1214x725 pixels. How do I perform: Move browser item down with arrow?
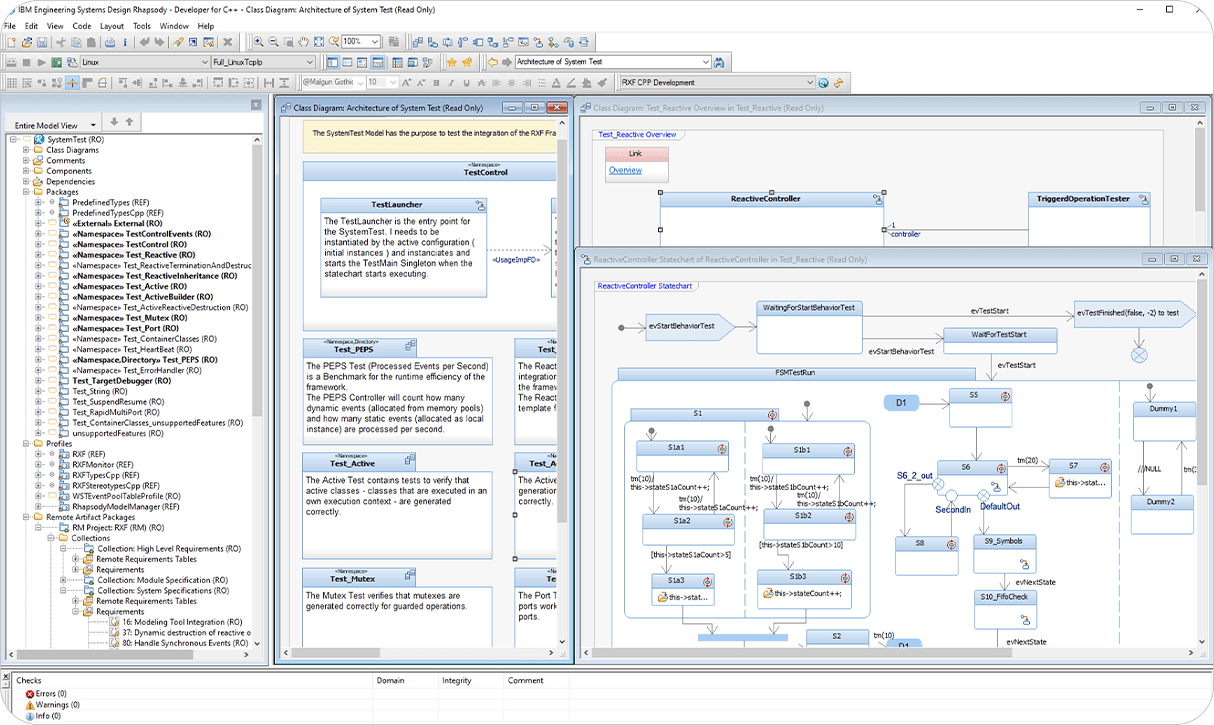pyautogui.click(x=114, y=122)
